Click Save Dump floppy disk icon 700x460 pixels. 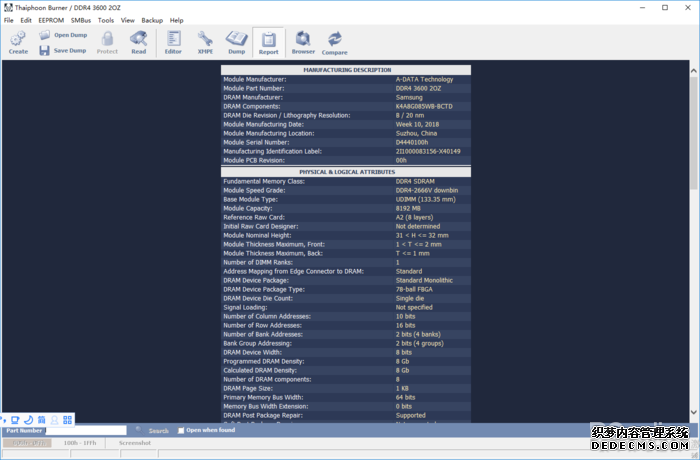pyautogui.click(x=44, y=50)
